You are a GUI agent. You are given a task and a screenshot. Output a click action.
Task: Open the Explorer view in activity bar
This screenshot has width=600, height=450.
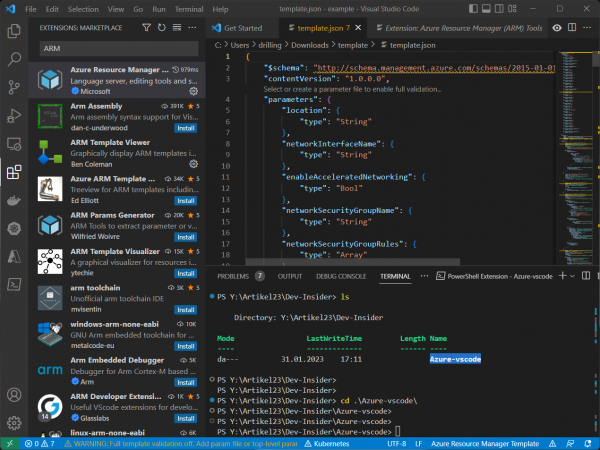coord(14,31)
